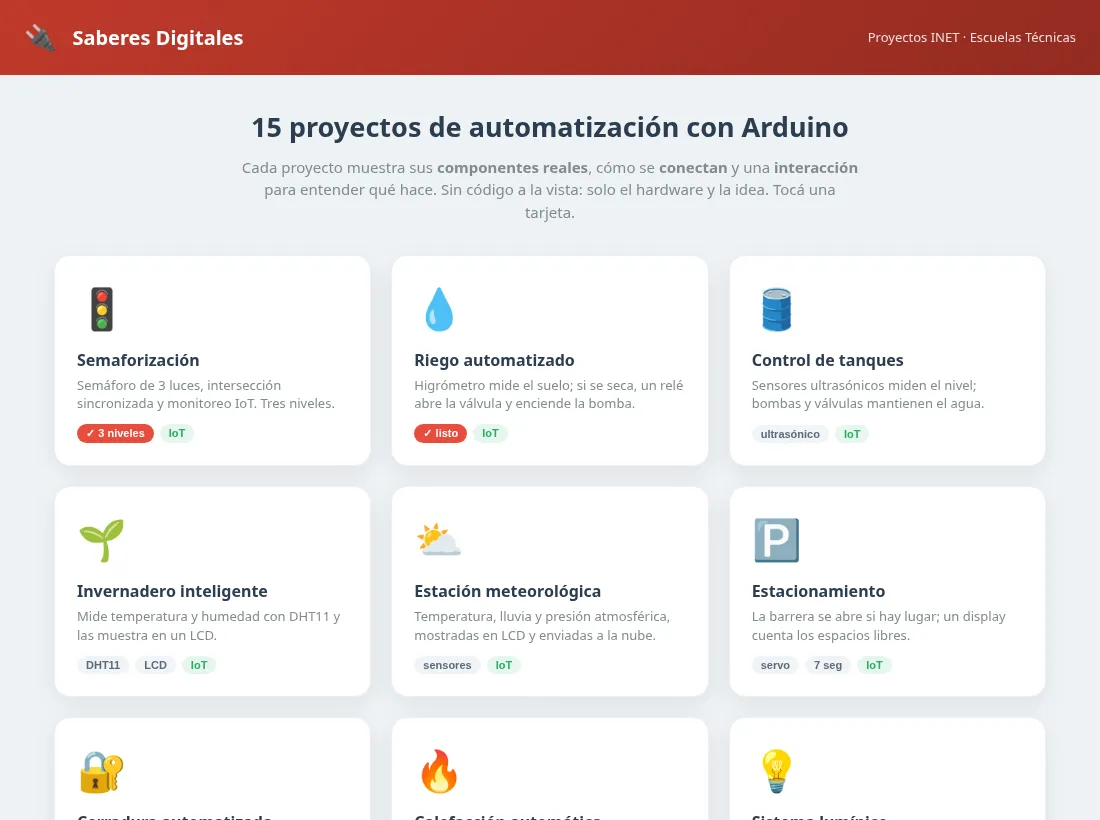The image size is (1100, 820).
Task: Open the Estacionamiento project title
Action: [819, 591]
